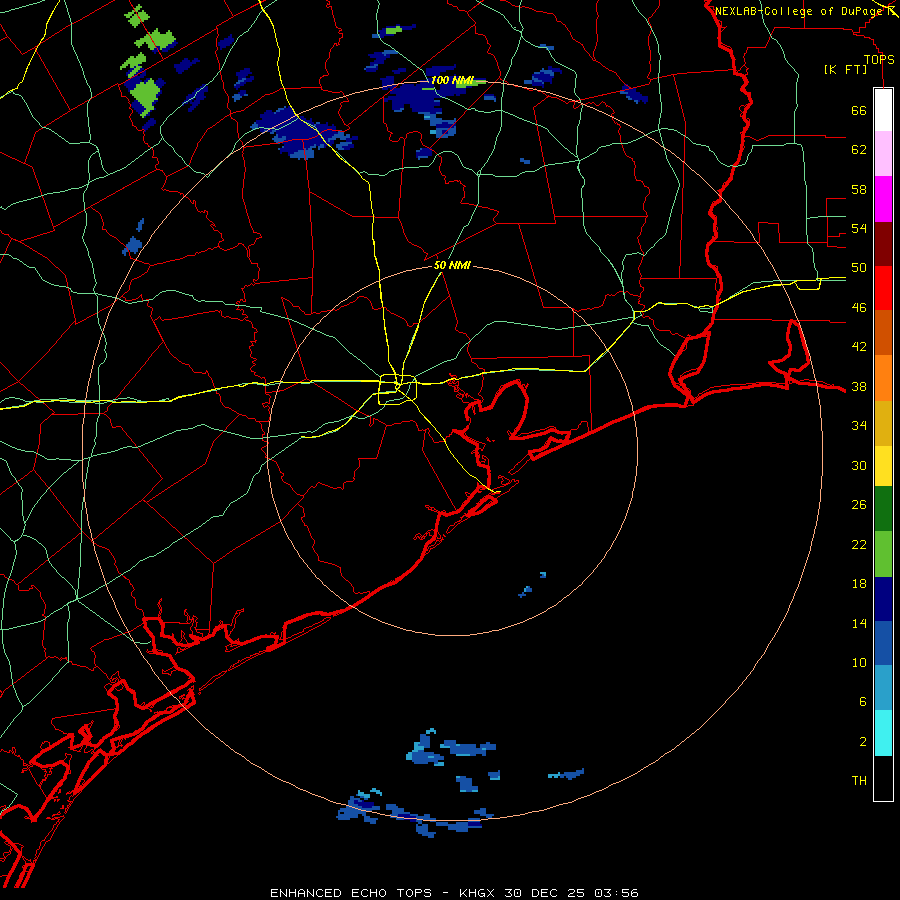Click the legend value 6
900x900 pixels.
pos(862,701)
